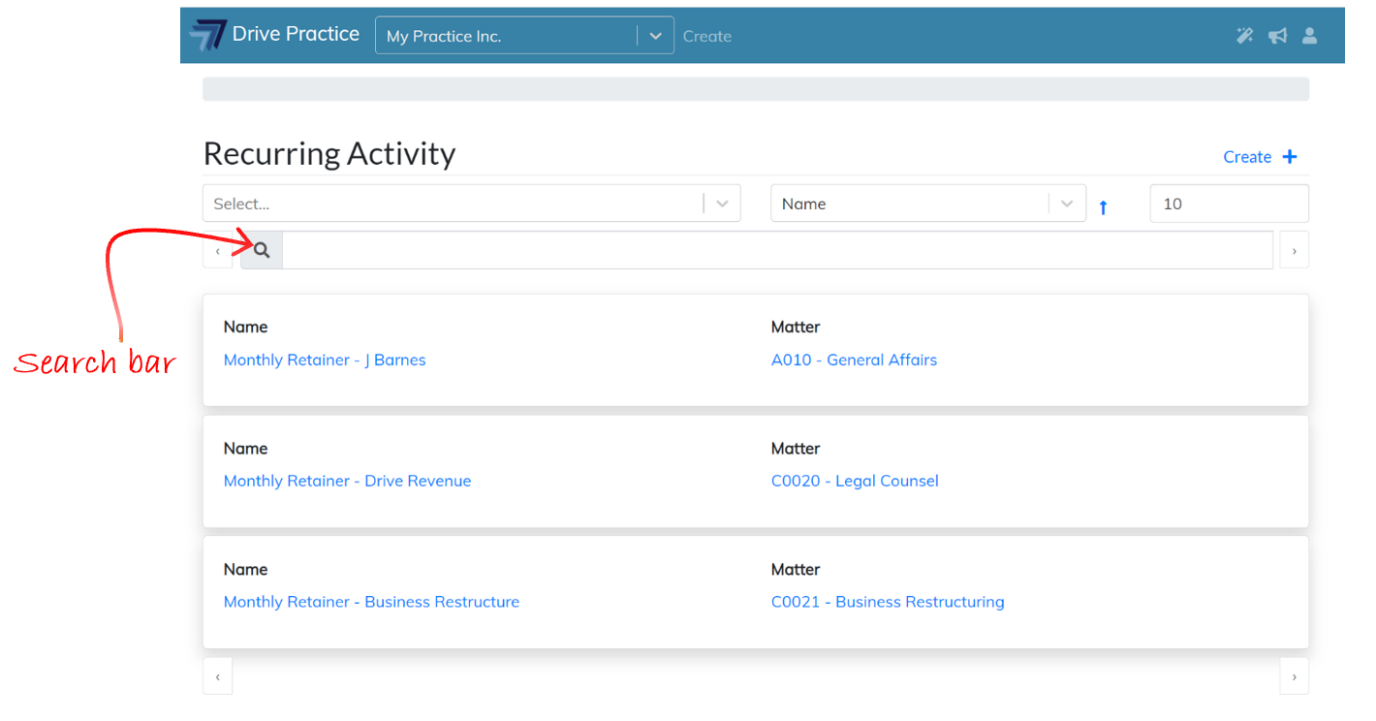Click the Drive Practice brand text

(x=296, y=34)
